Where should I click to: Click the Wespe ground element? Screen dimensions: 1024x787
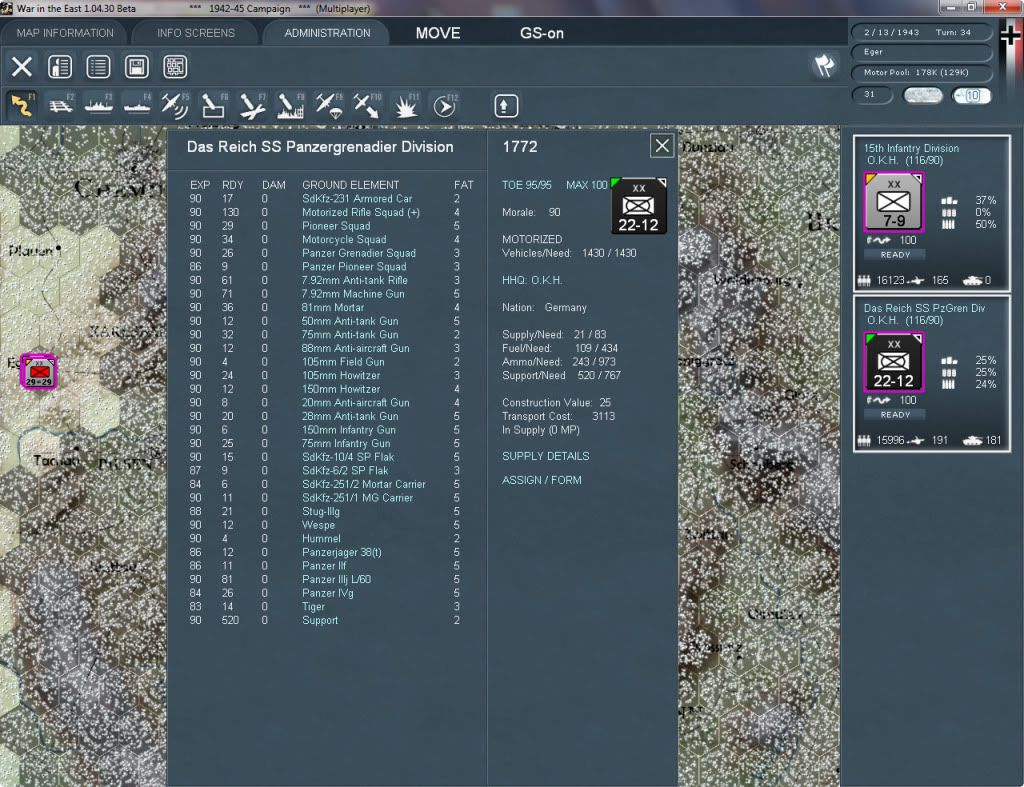coord(318,525)
